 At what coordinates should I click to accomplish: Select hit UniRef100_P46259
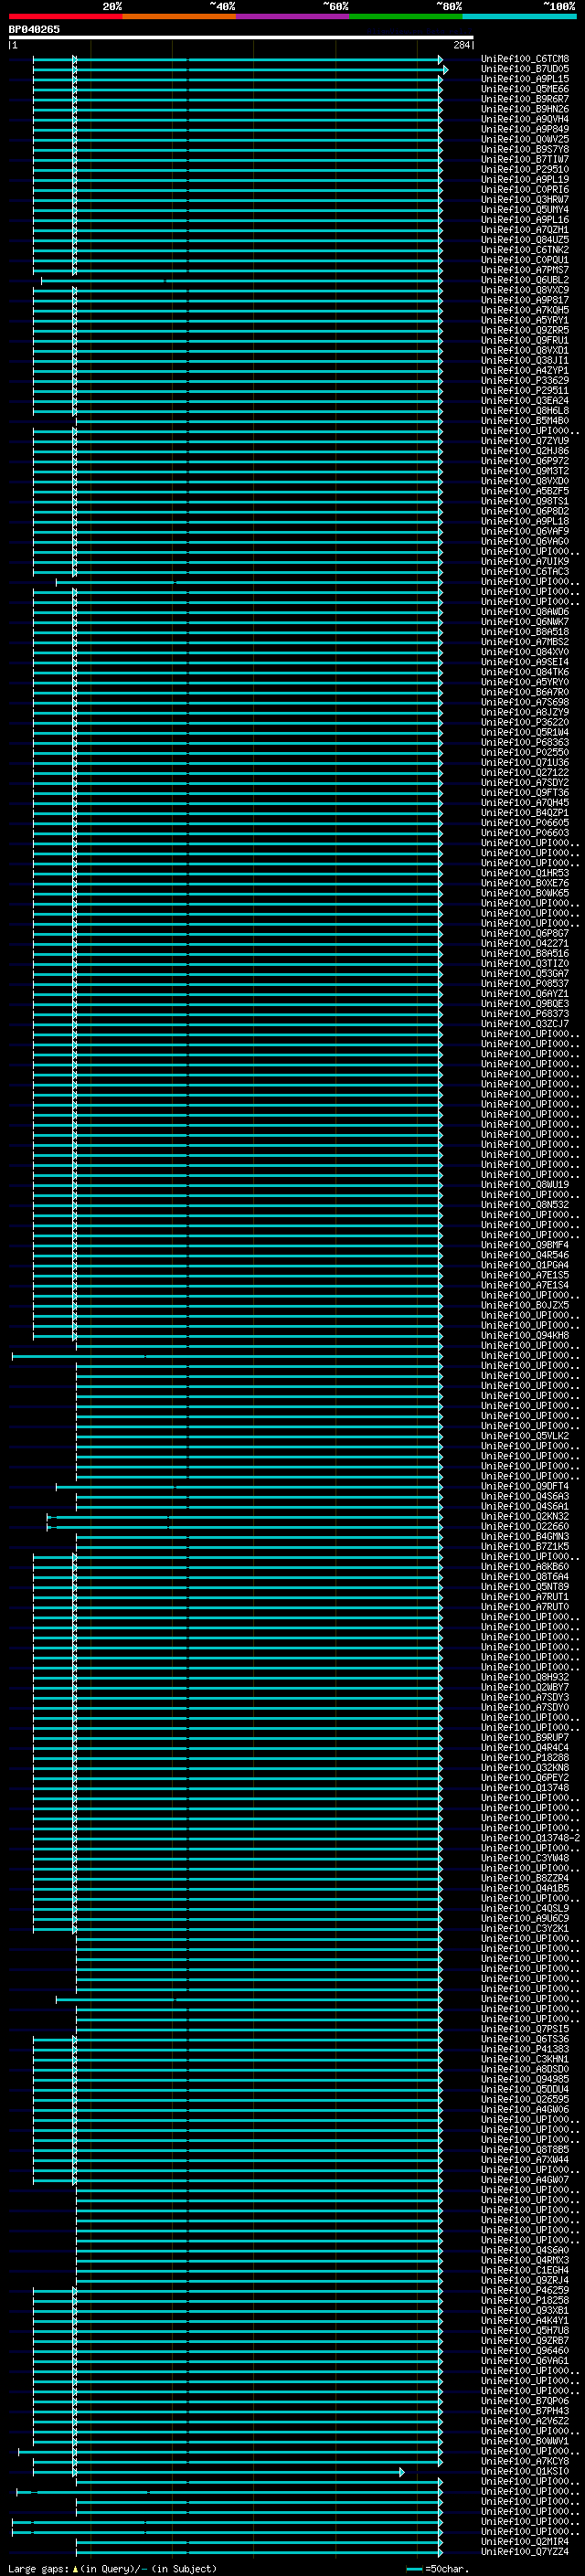click(525, 2290)
